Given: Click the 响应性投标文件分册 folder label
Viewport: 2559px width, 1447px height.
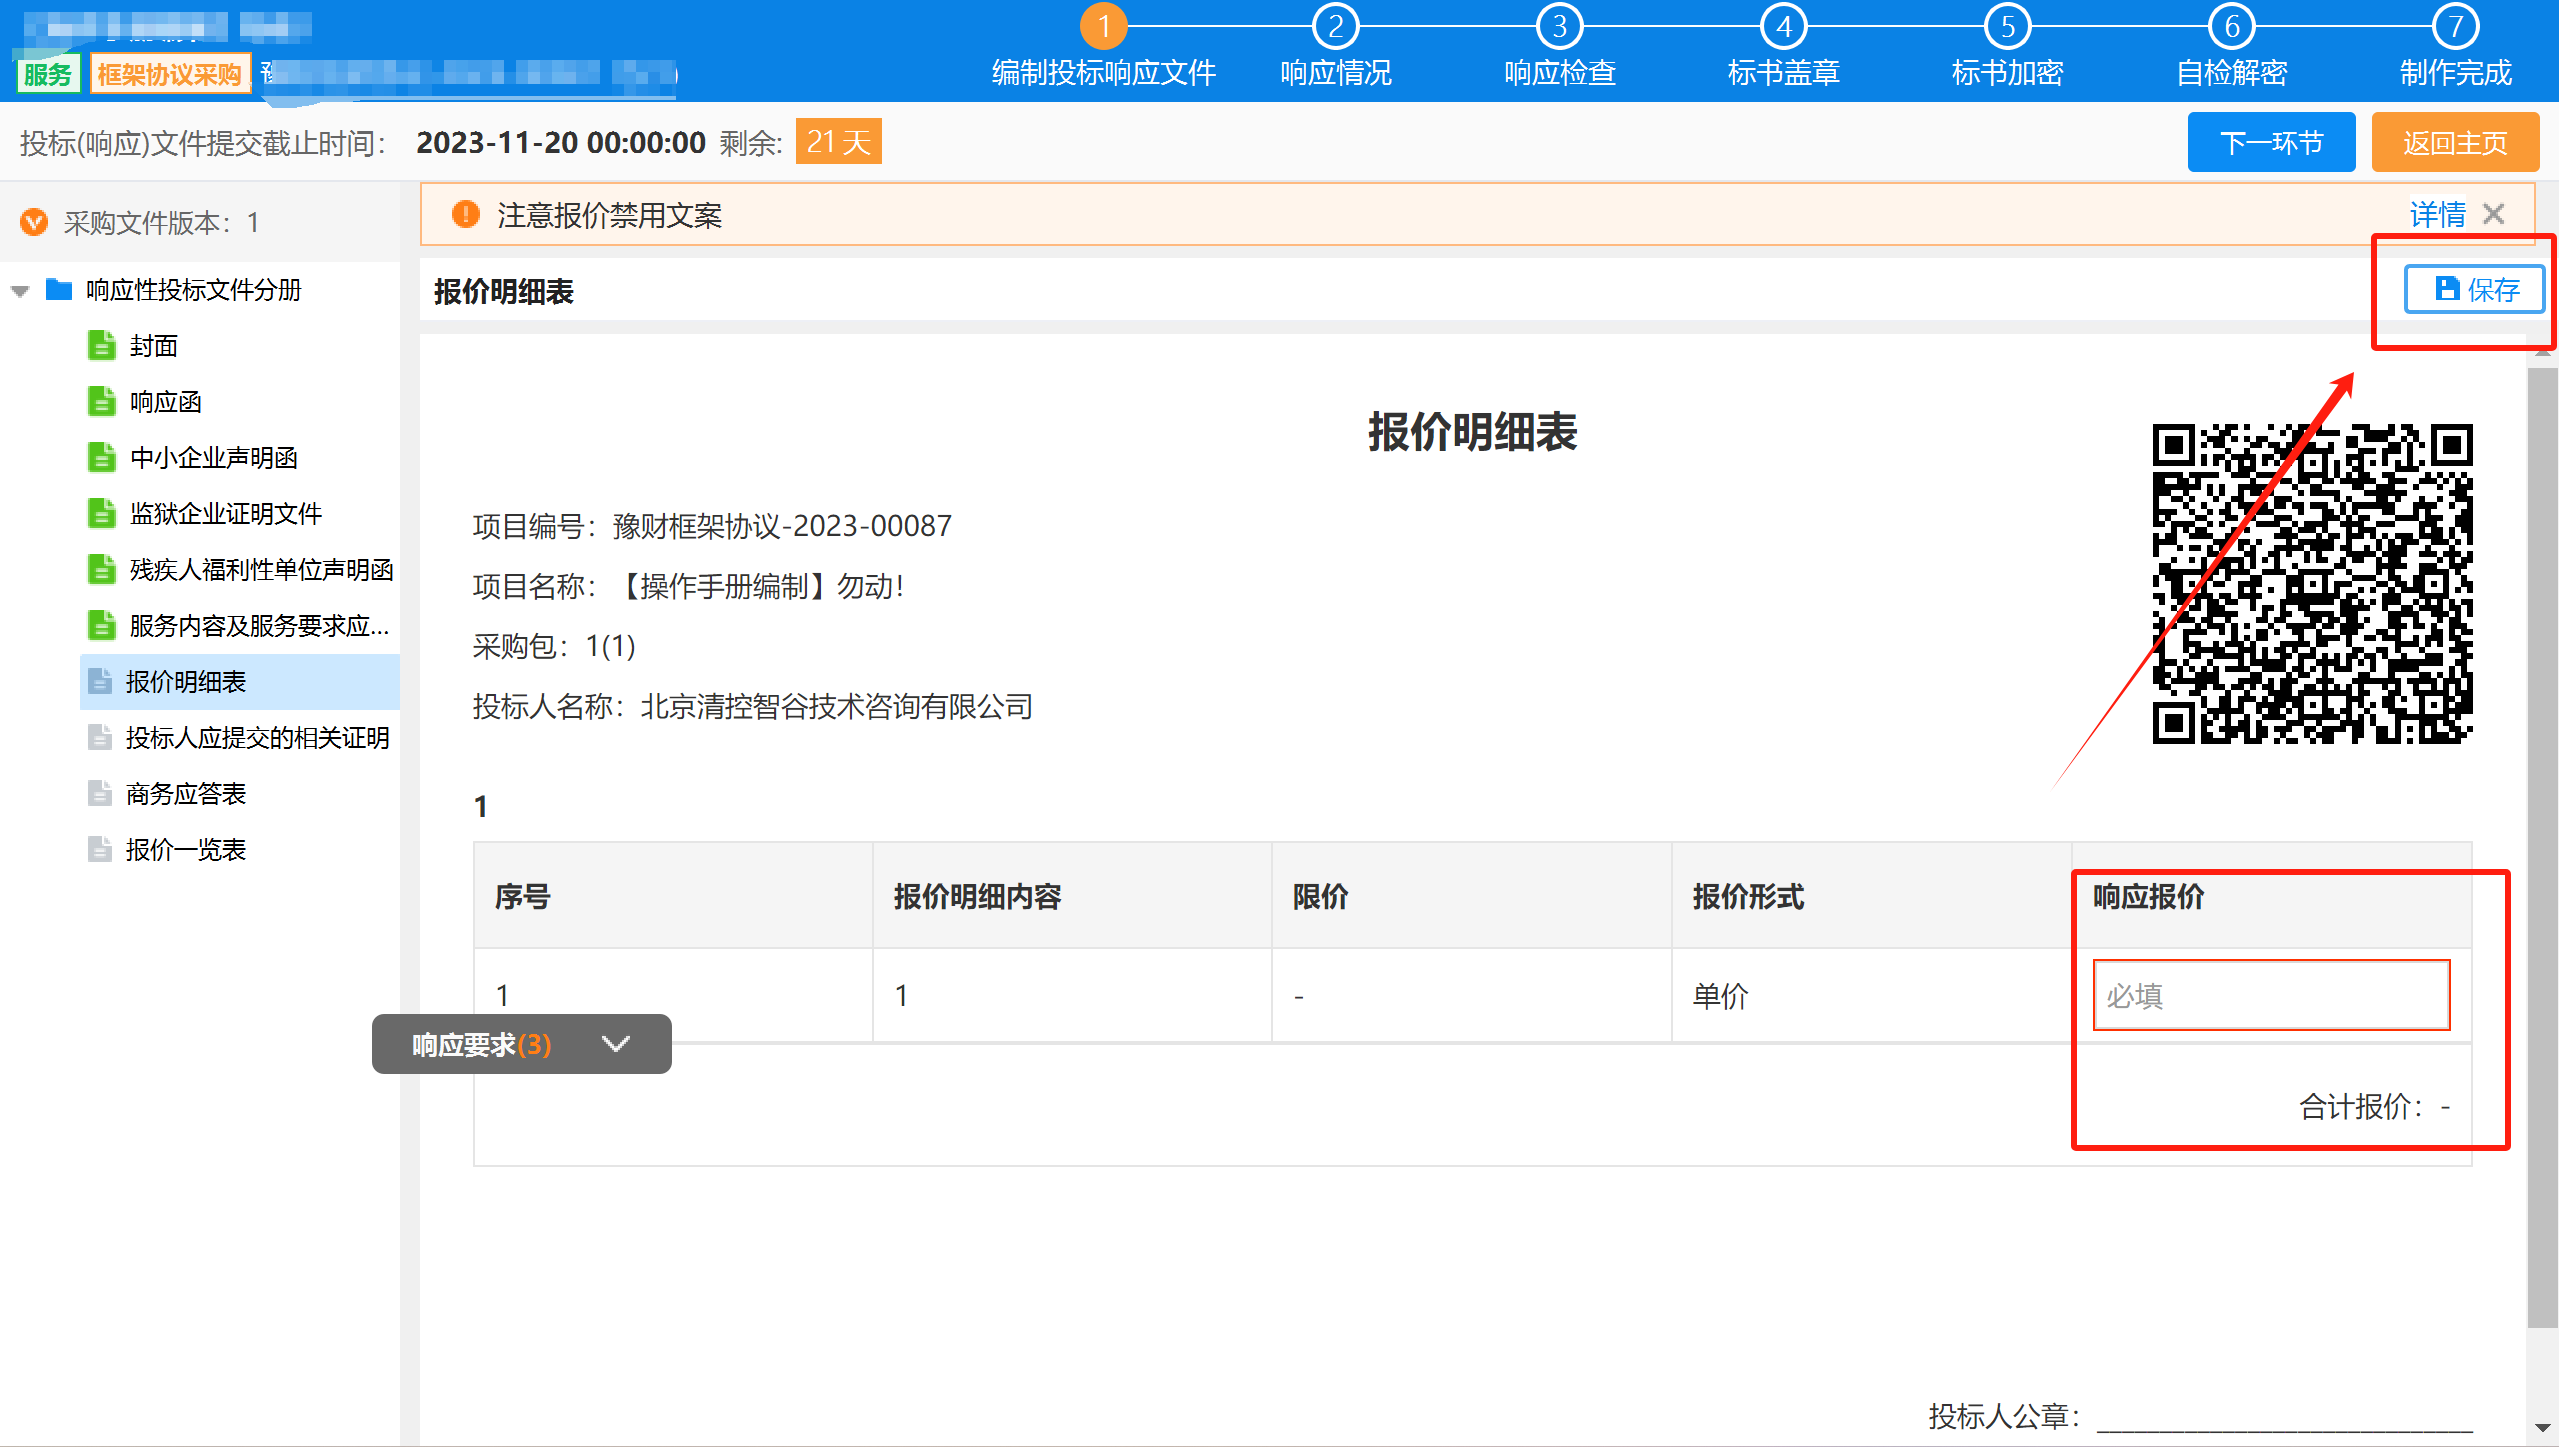Looking at the screenshot, I should [194, 290].
